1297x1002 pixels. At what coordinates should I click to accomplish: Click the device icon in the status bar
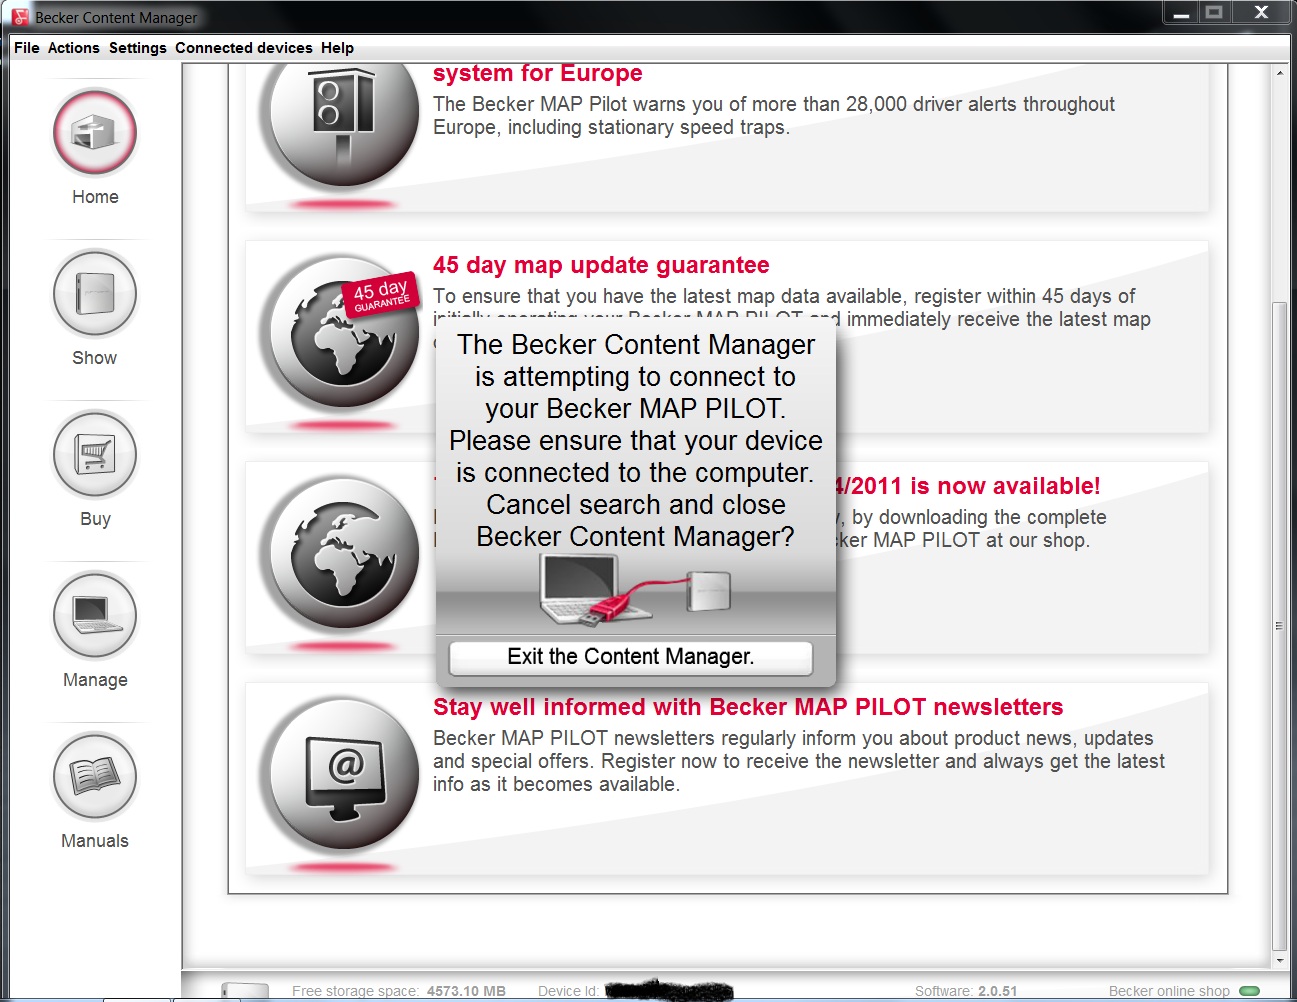click(x=245, y=991)
